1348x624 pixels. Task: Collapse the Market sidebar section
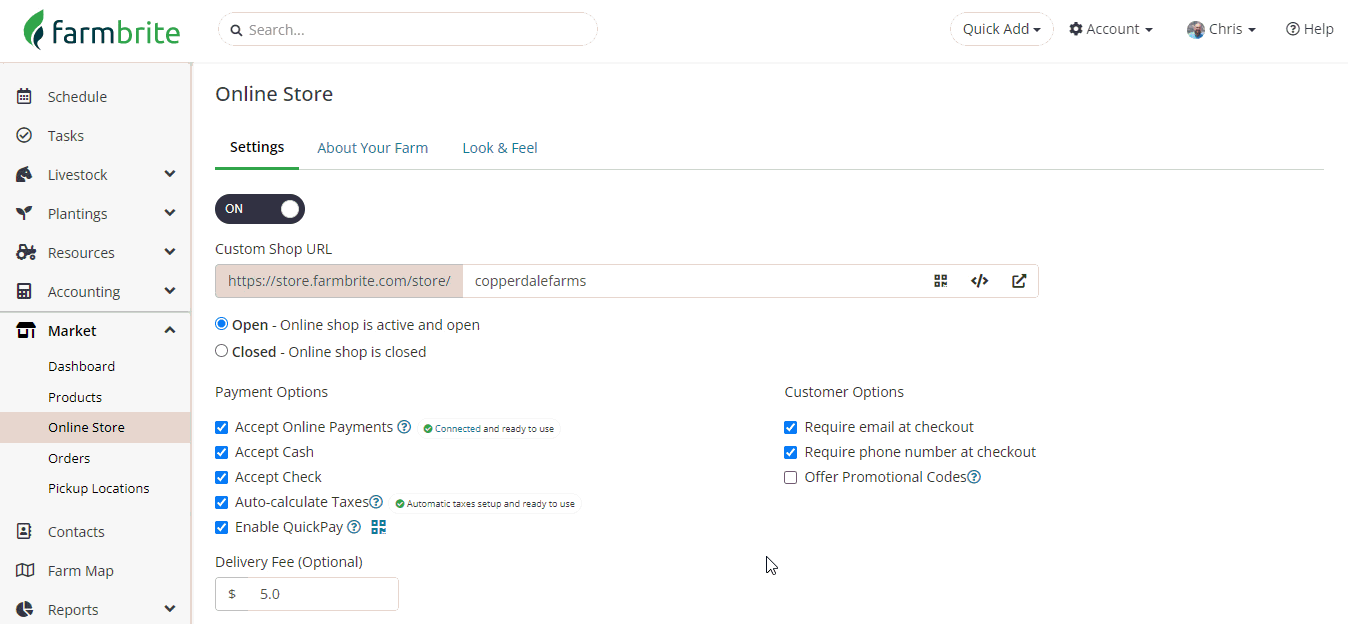(169, 331)
